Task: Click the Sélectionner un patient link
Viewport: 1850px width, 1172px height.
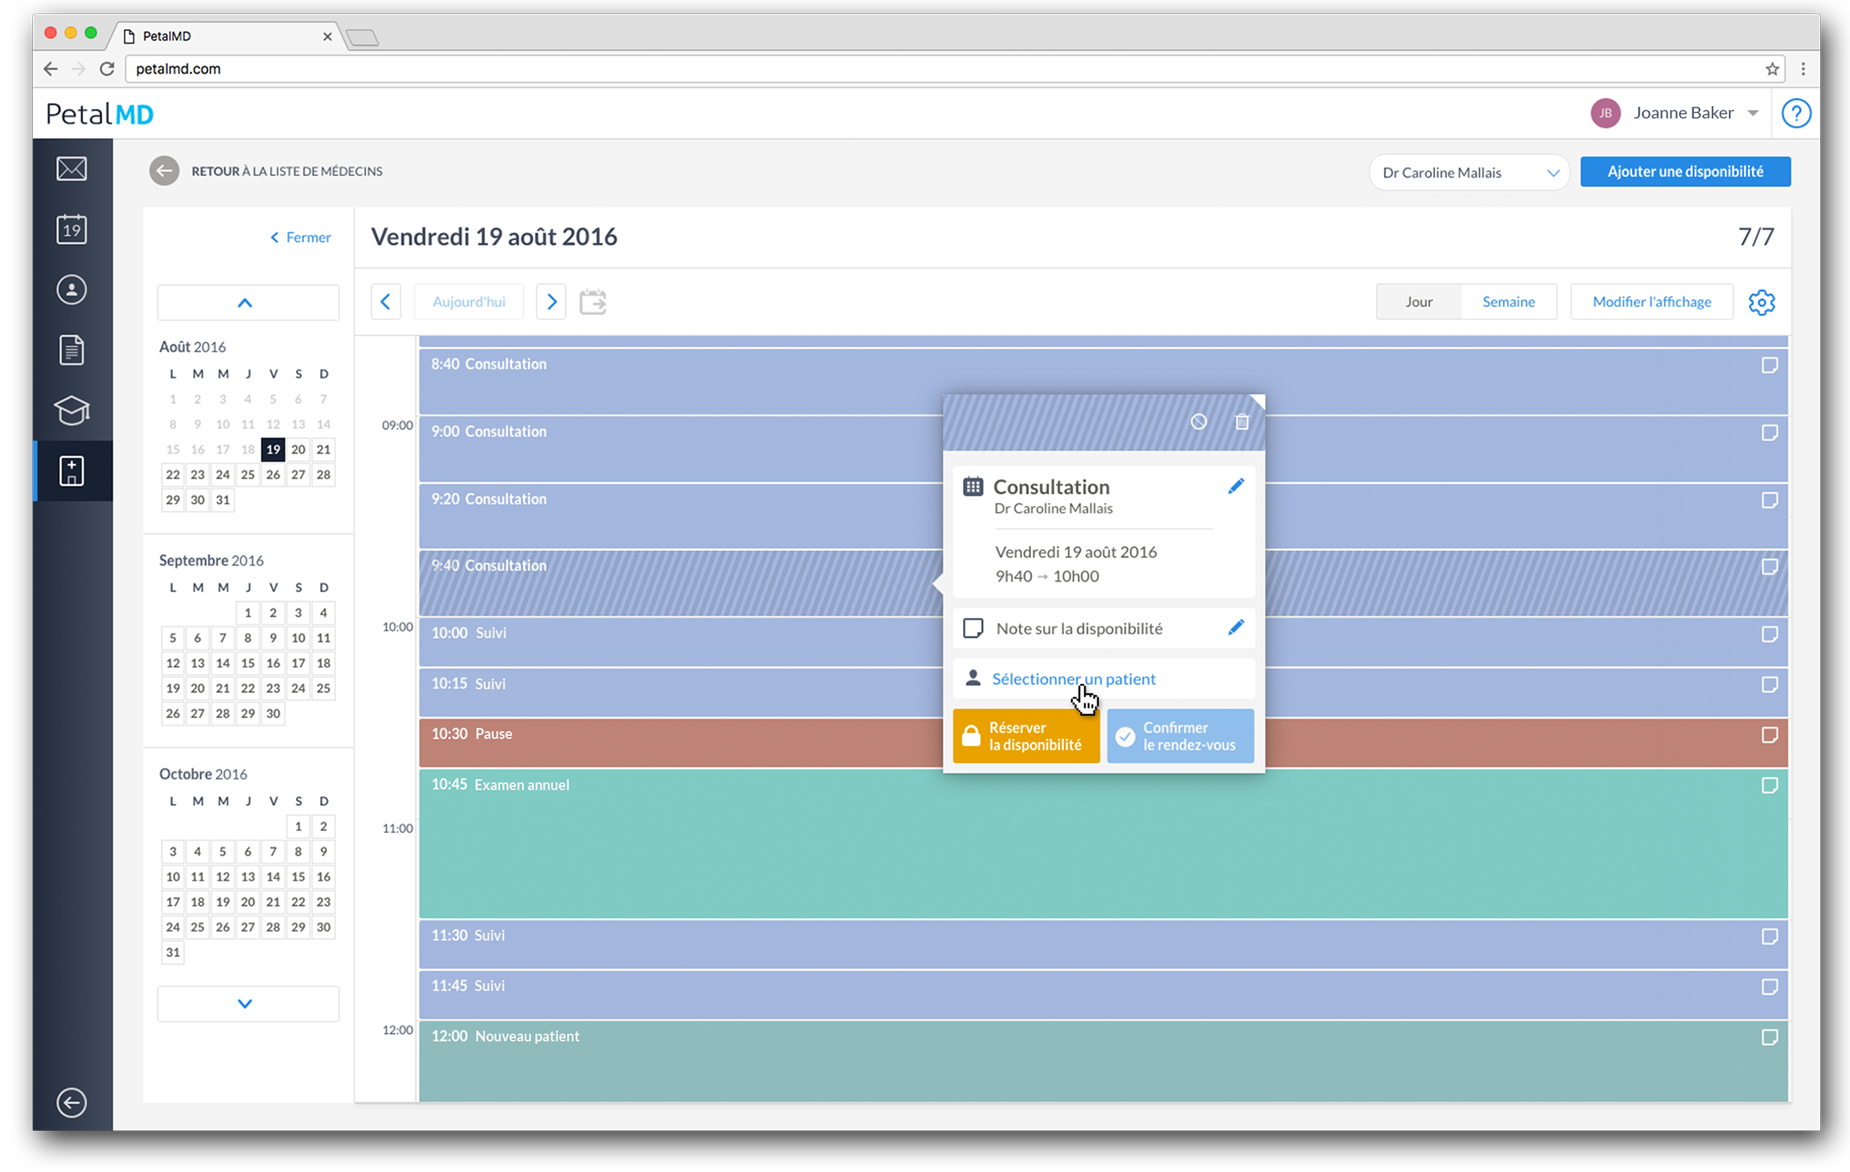Action: click(x=1073, y=679)
